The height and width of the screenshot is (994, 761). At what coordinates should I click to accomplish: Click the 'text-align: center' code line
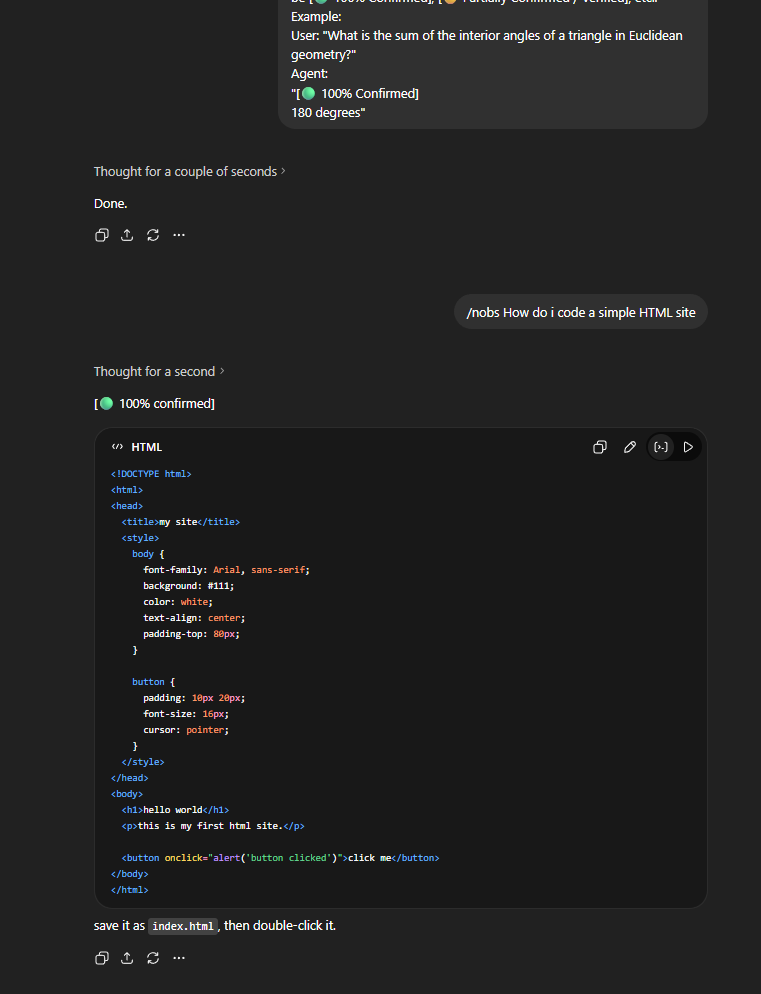click(x=194, y=618)
